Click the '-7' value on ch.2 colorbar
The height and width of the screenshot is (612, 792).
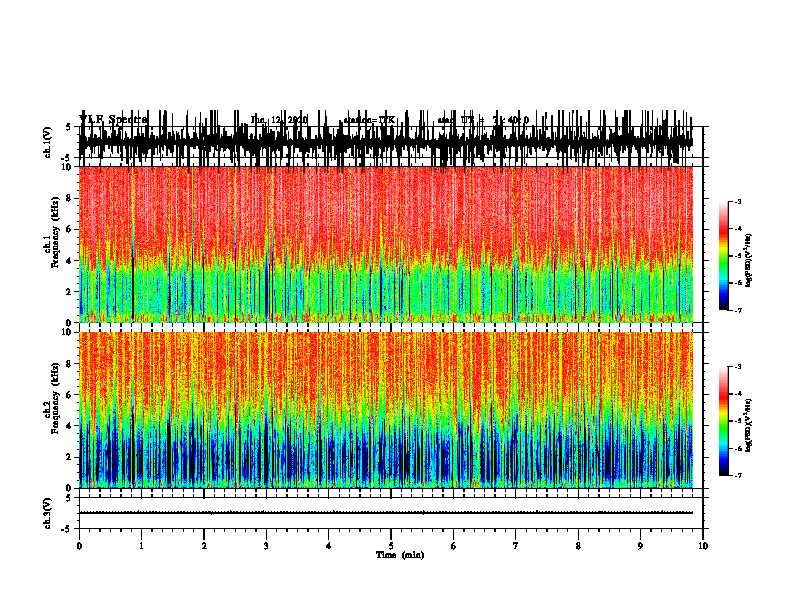coord(738,475)
